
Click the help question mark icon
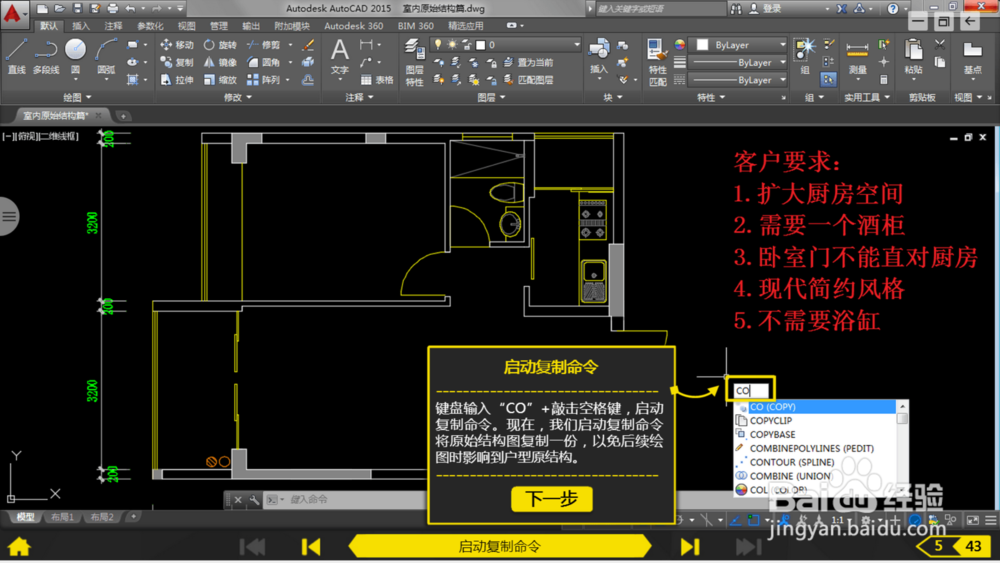893,8
